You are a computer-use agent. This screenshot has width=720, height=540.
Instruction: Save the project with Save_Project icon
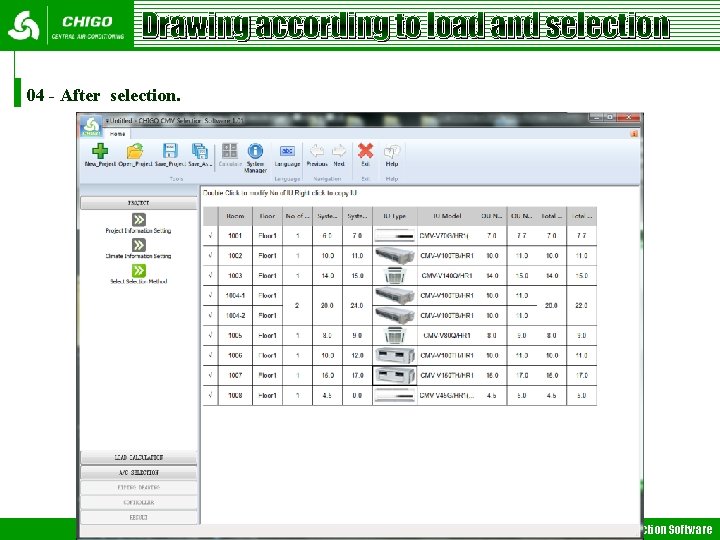click(x=170, y=151)
